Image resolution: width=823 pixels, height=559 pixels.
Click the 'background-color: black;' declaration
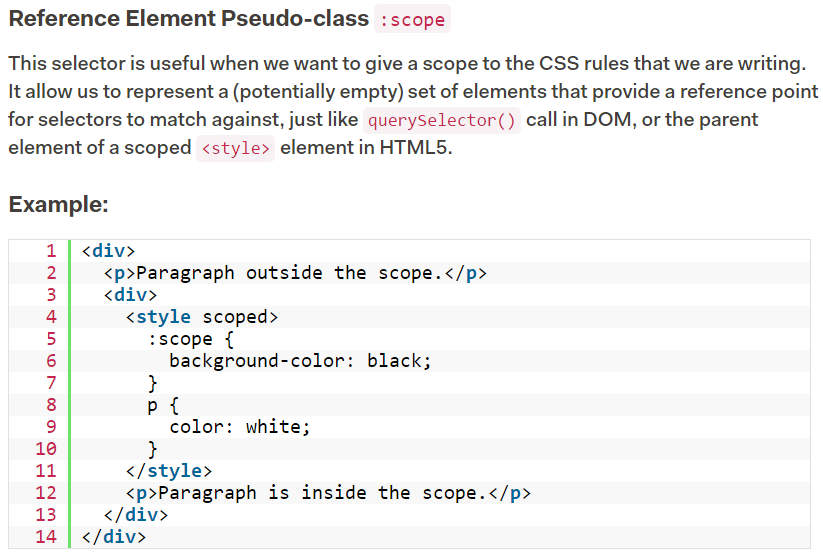[x=300, y=361]
